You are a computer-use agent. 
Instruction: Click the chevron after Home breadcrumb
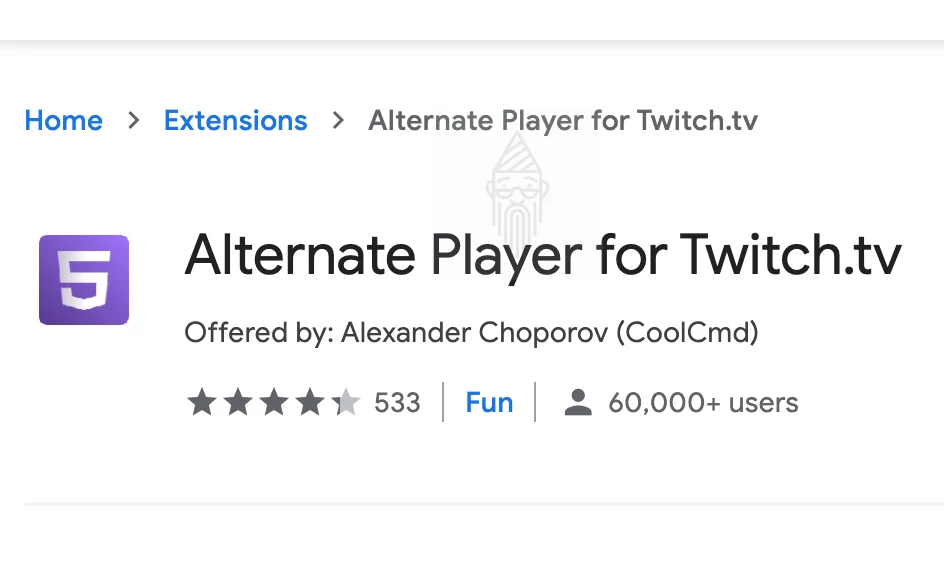(x=134, y=120)
